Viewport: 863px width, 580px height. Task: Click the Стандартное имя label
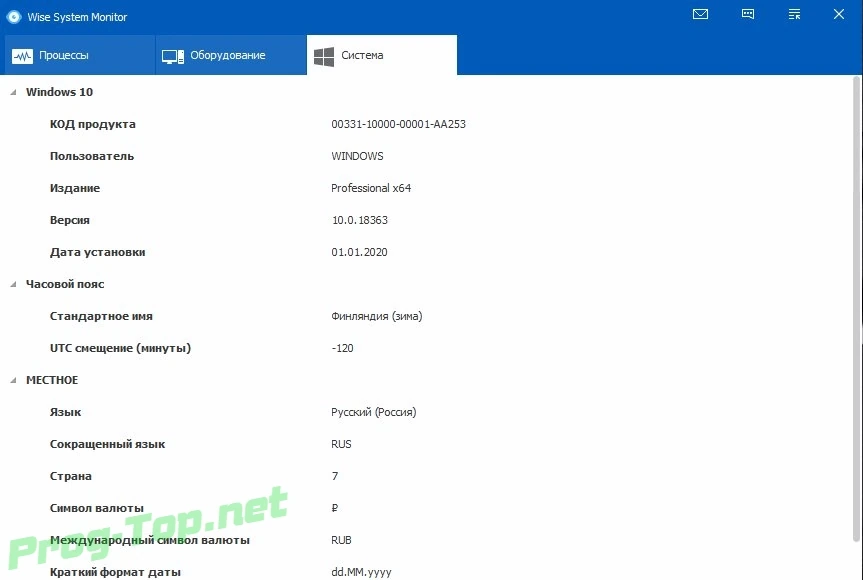point(101,316)
